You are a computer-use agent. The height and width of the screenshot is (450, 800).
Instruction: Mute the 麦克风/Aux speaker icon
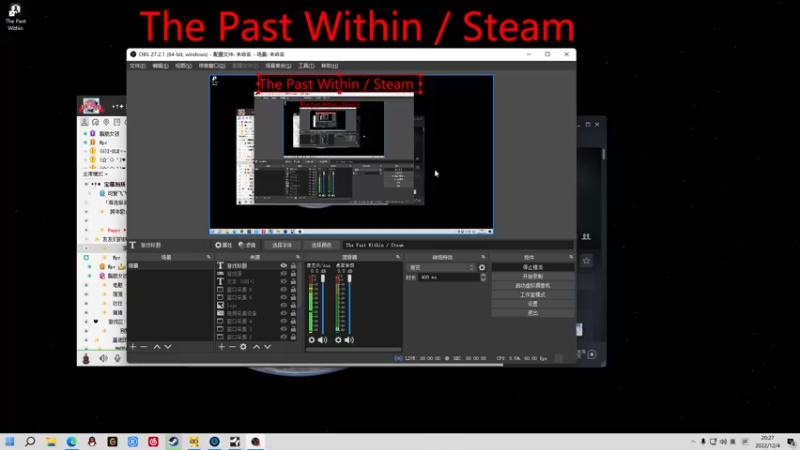(x=322, y=340)
